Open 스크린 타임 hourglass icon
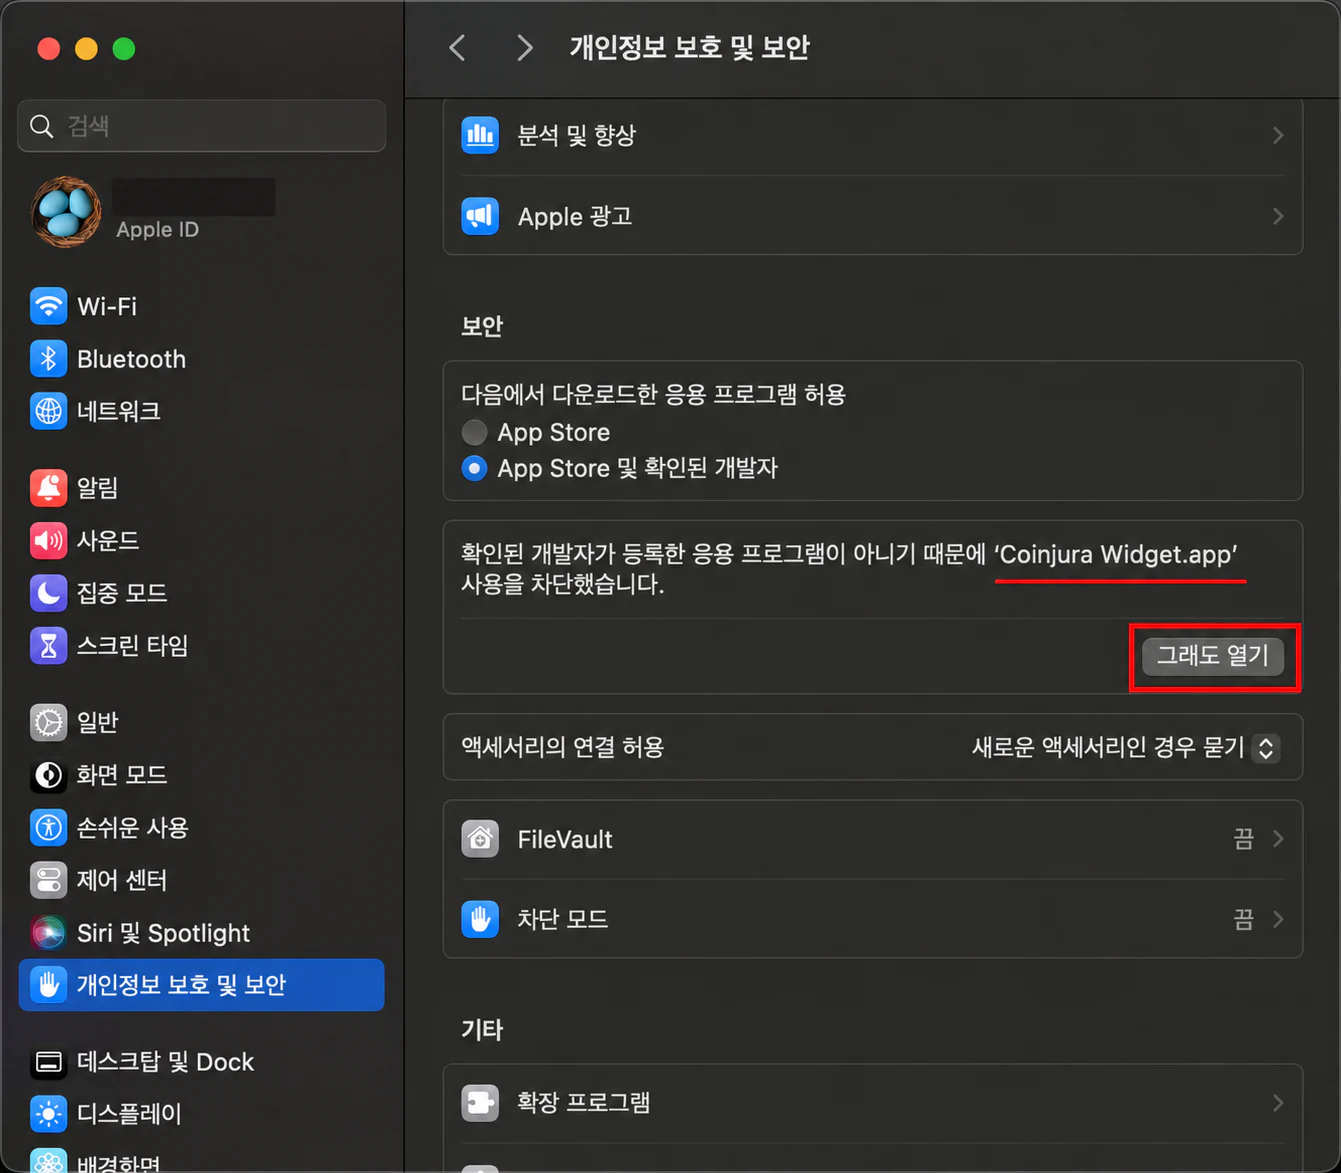 pyautogui.click(x=48, y=646)
